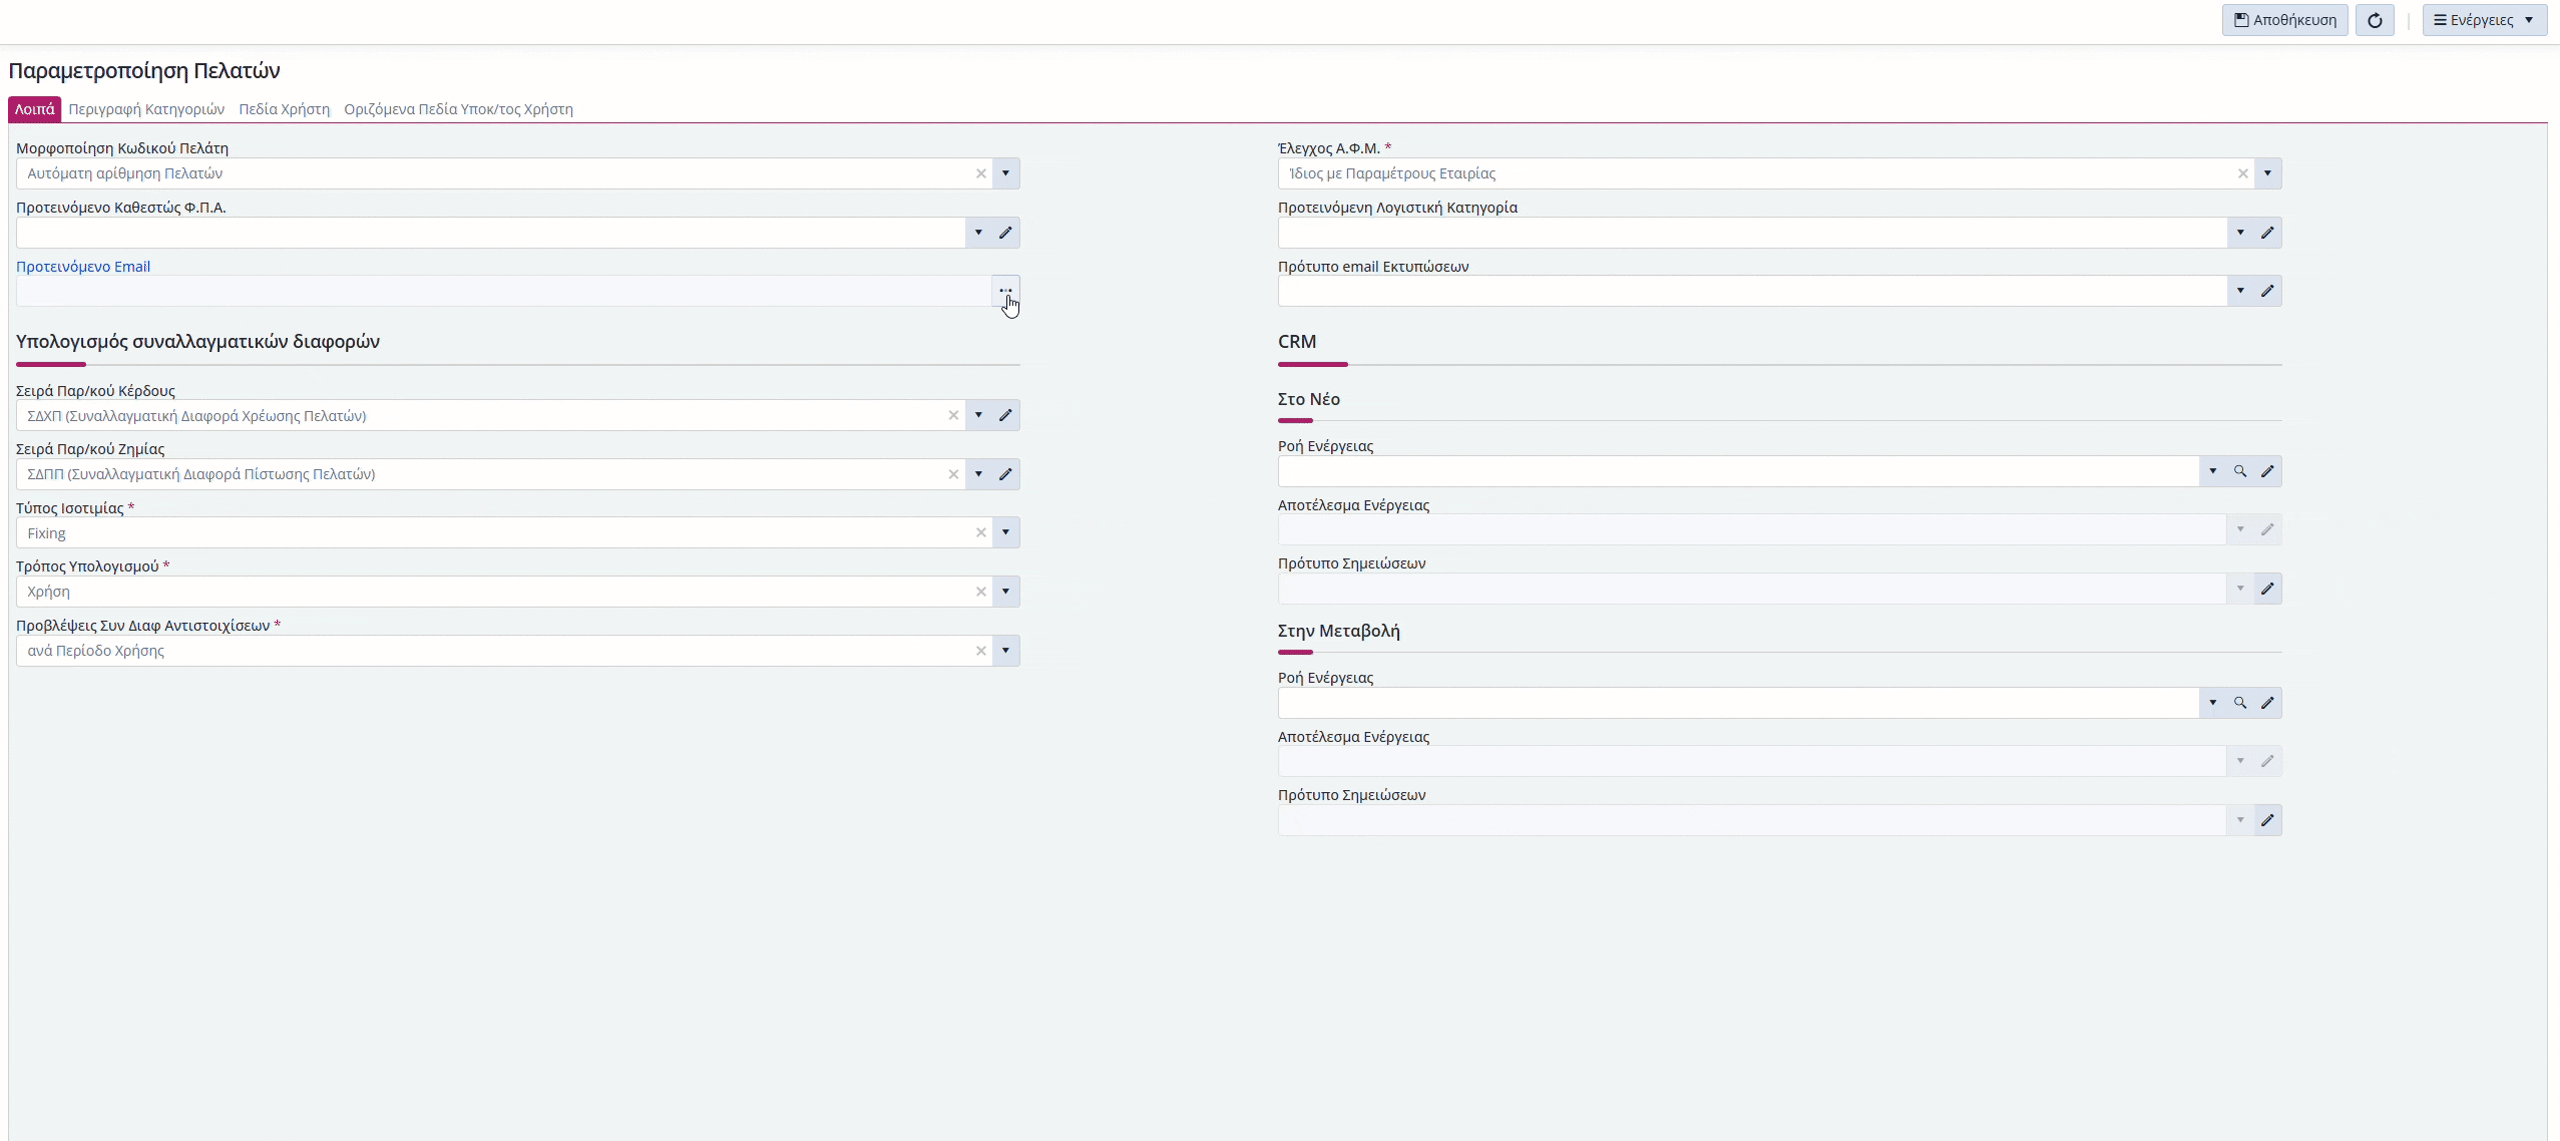Edit the Προτεινόμενο Καθεστώς Φ.Π.Α. via the pencil icon

coord(1006,233)
